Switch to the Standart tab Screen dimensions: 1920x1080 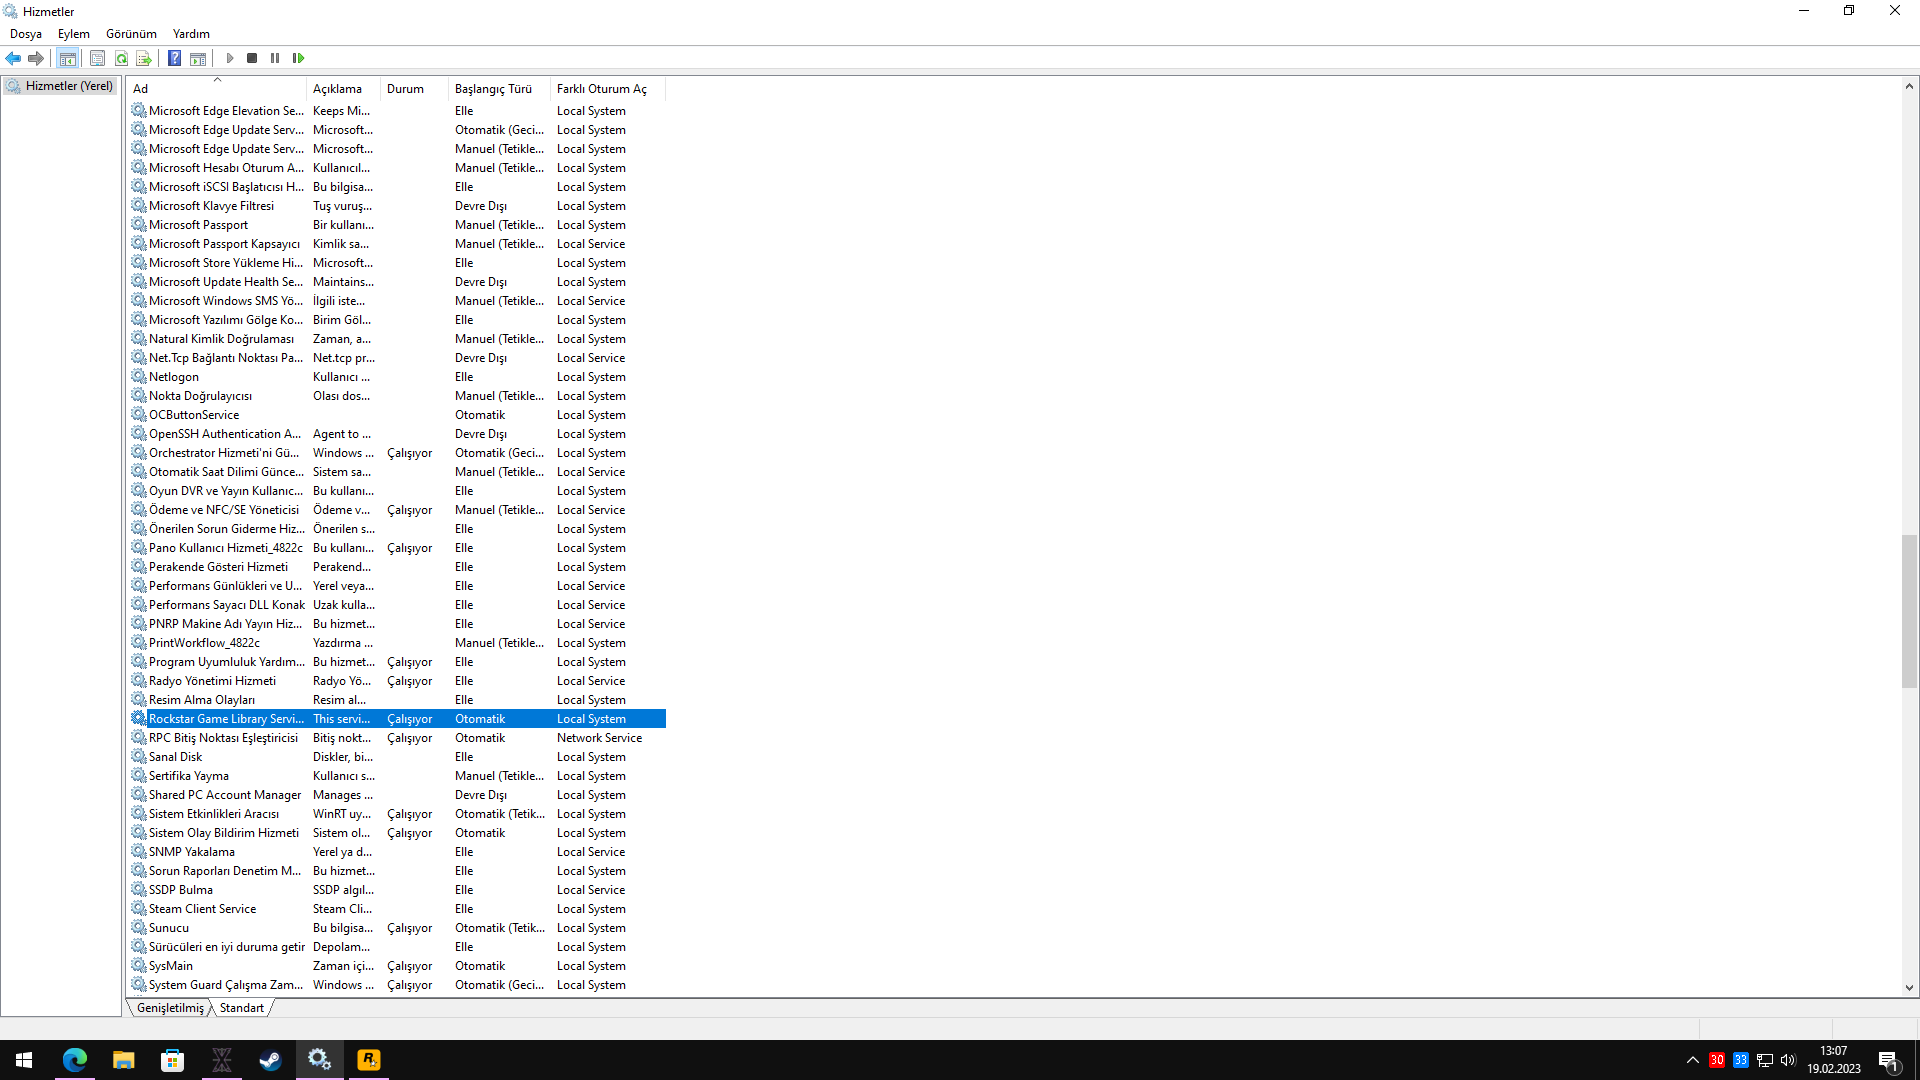click(242, 1008)
